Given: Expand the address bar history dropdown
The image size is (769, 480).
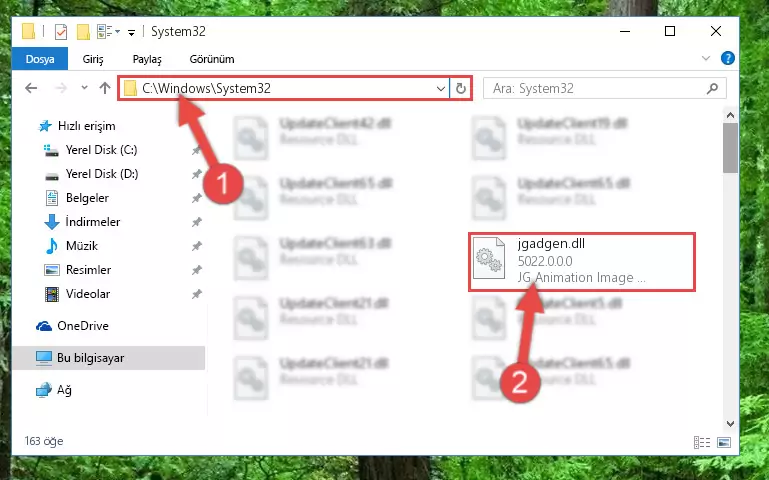Looking at the screenshot, I should [440, 88].
